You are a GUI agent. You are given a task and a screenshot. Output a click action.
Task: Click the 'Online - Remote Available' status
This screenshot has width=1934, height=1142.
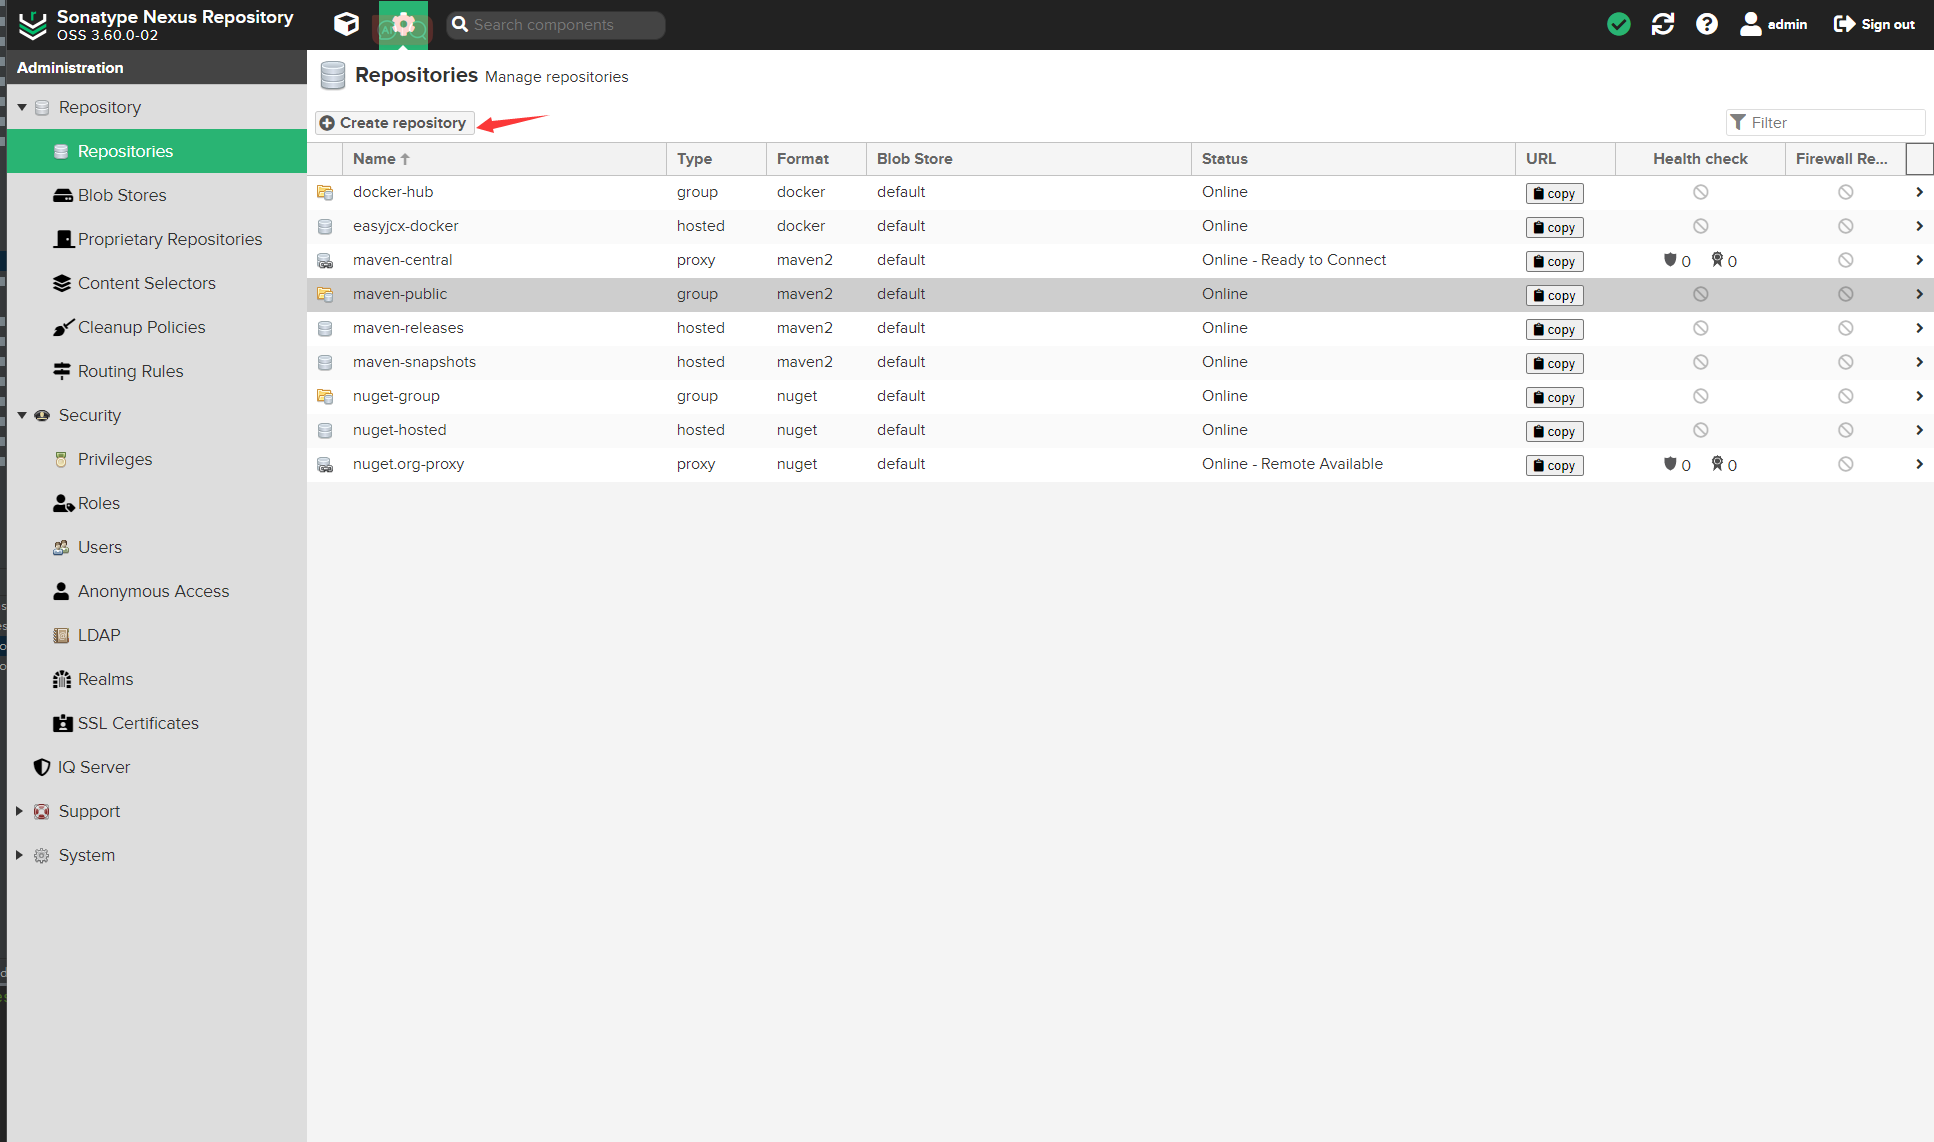tap(1292, 464)
